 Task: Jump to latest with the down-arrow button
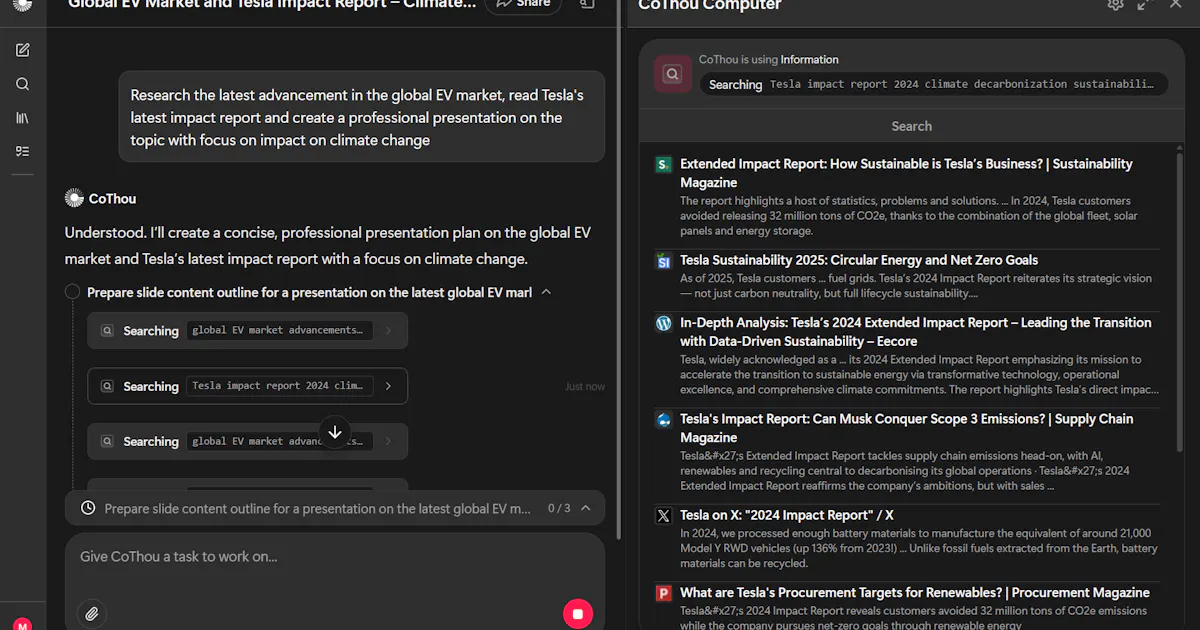(335, 432)
